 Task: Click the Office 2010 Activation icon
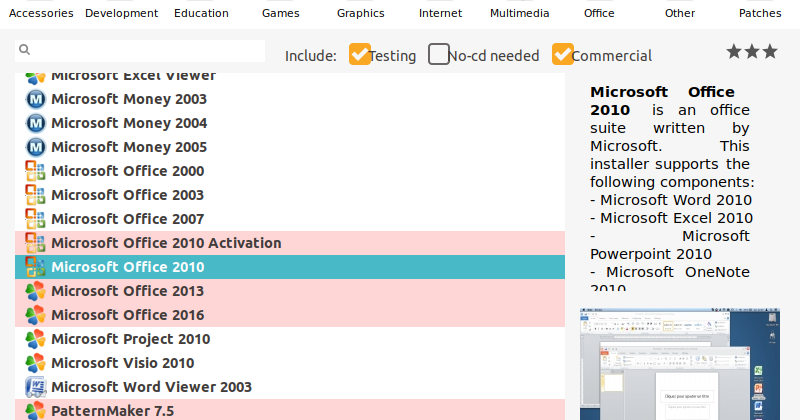(x=36, y=243)
